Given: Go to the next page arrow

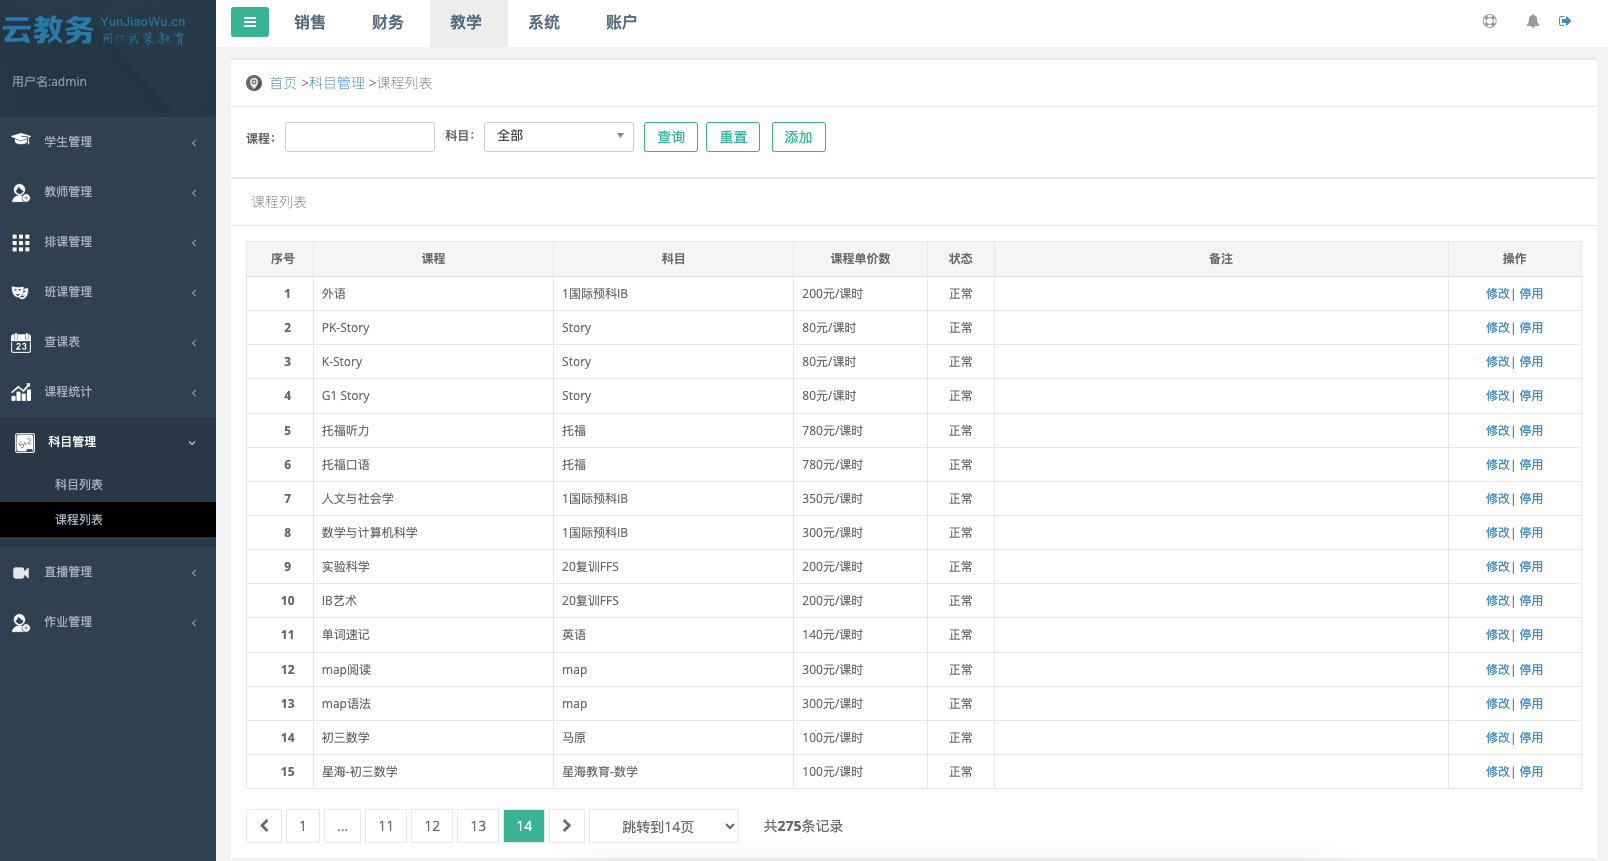Looking at the screenshot, I should 567,826.
